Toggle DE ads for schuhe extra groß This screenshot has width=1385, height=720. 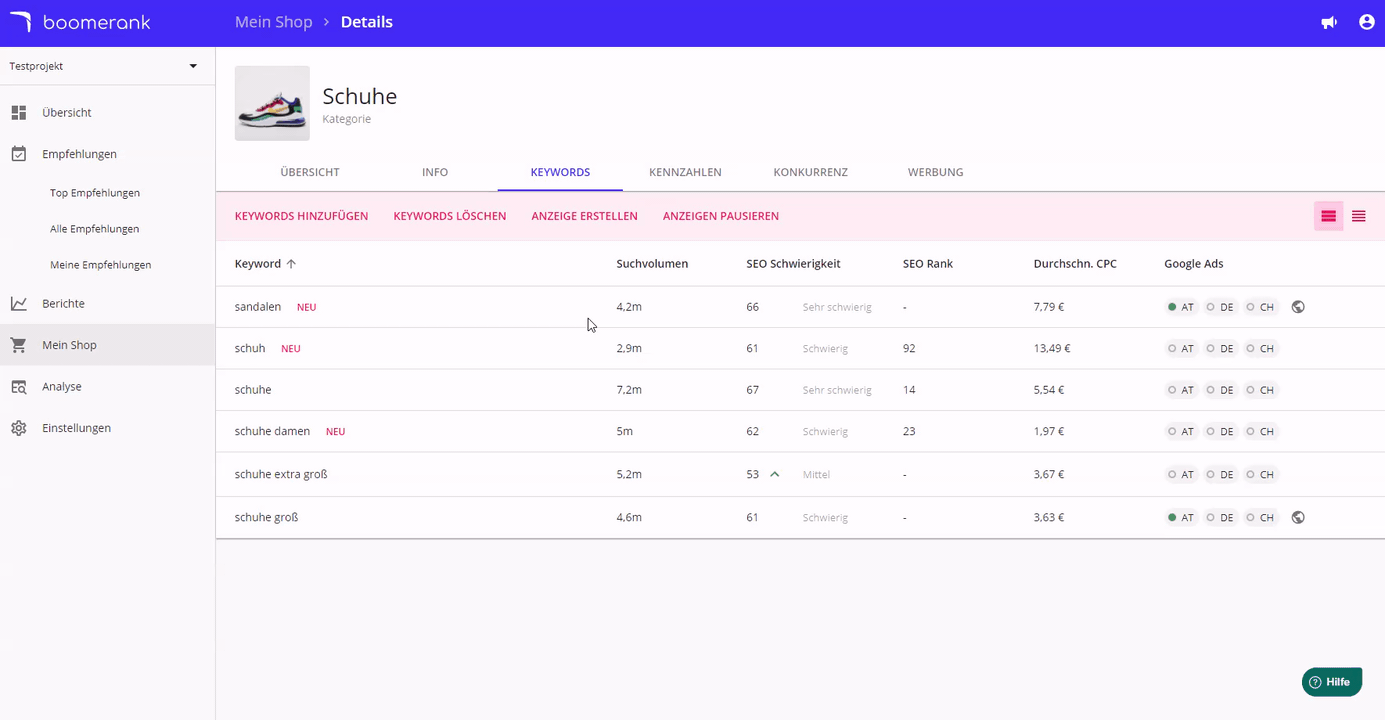[1220, 475]
